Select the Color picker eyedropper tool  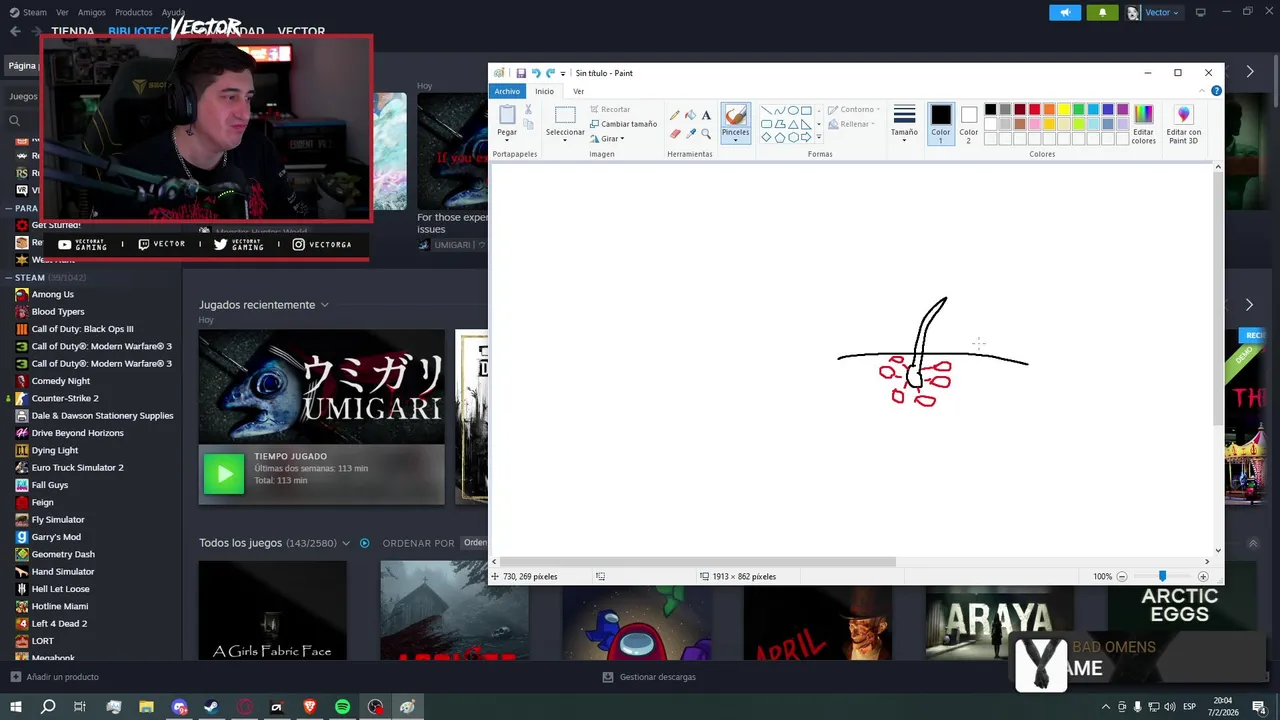point(690,133)
